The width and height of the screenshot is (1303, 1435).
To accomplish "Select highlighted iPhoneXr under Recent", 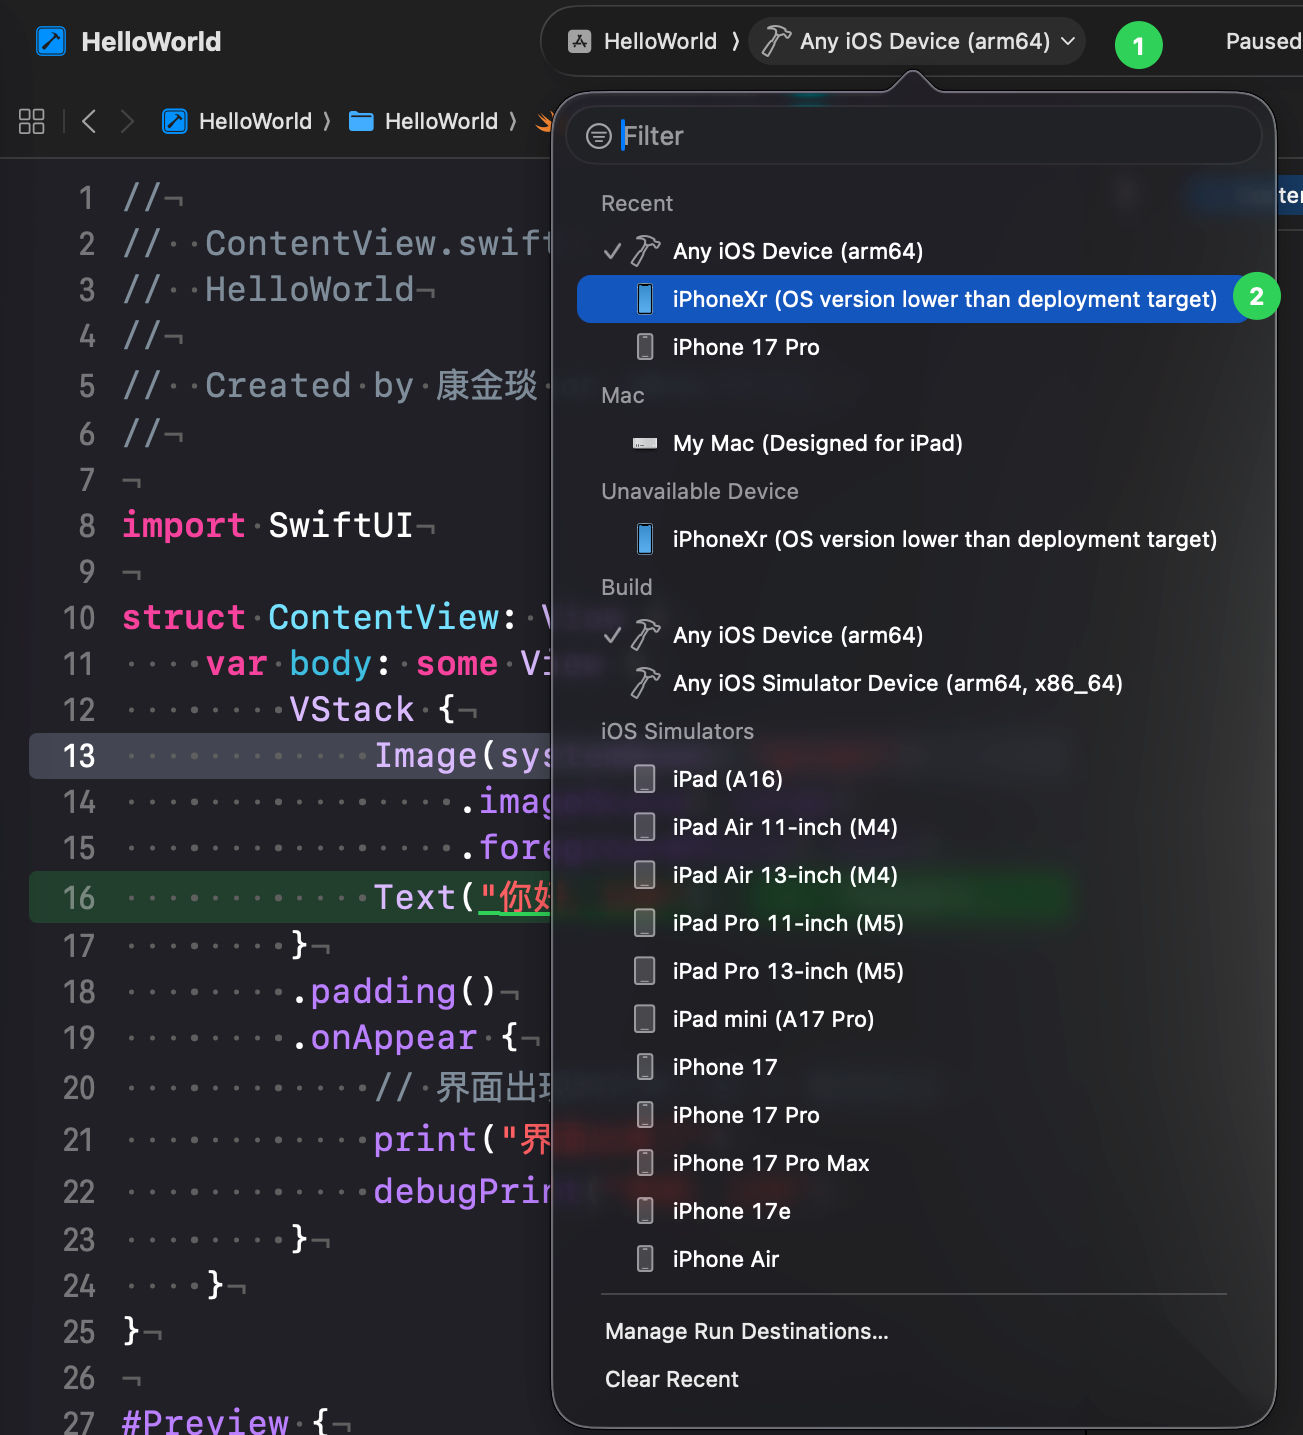I will [914, 299].
